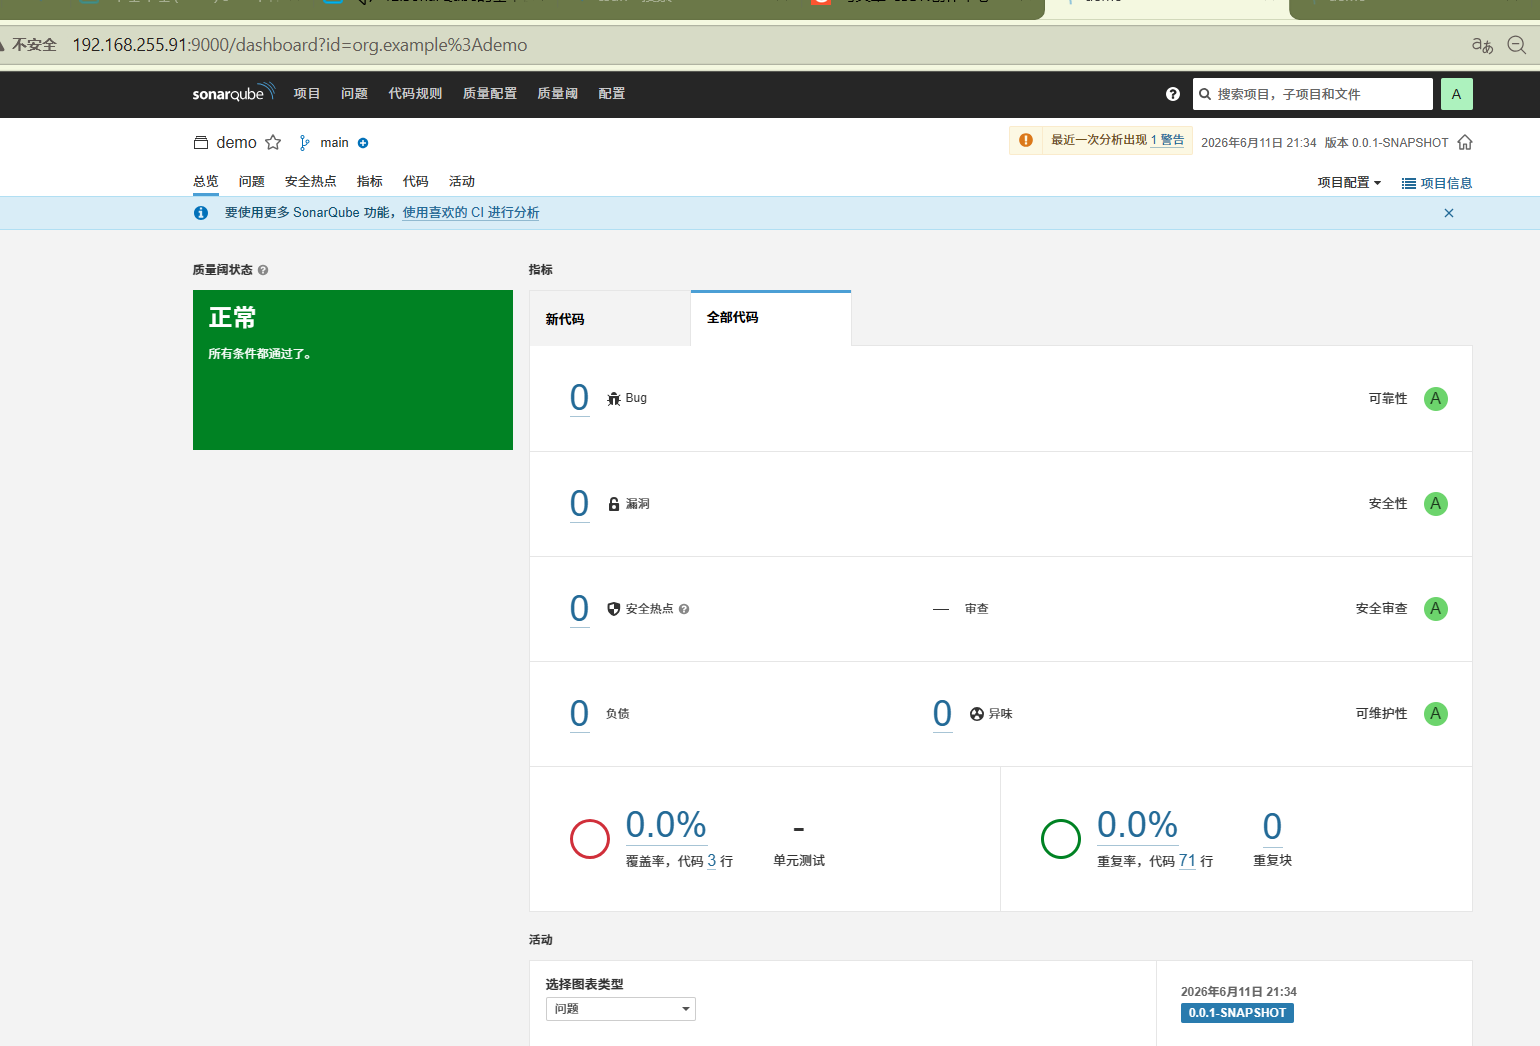This screenshot has width=1540, height=1046.
Task: Open 质量配置 in top navigation
Action: pyautogui.click(x=490, y=94)
